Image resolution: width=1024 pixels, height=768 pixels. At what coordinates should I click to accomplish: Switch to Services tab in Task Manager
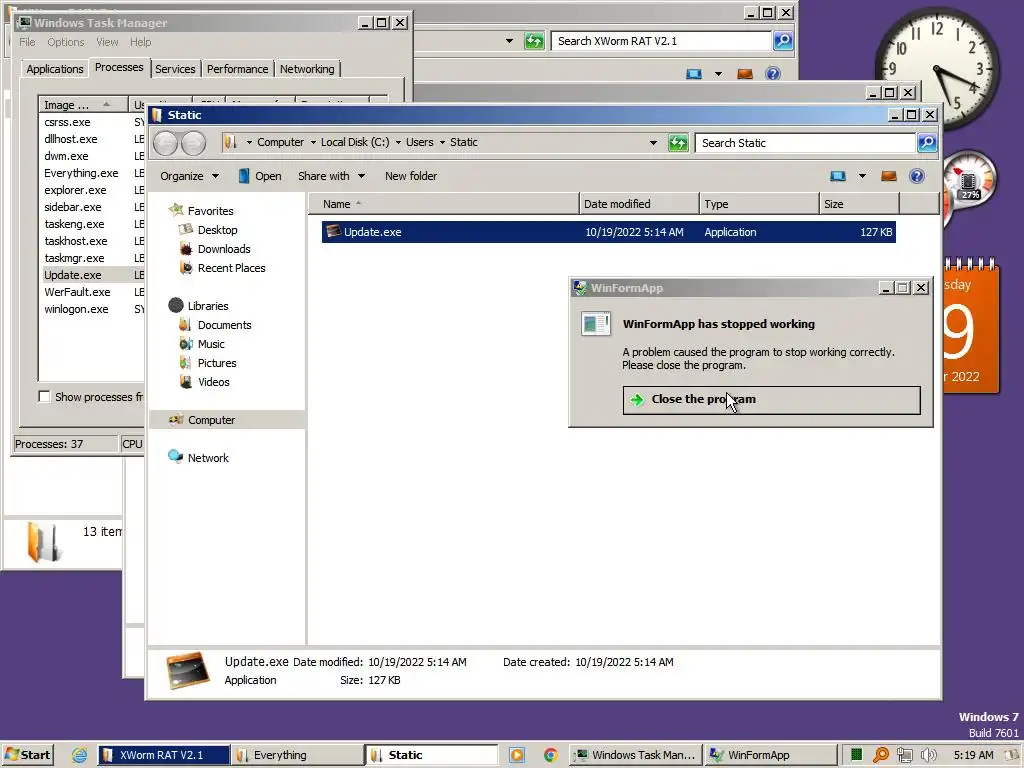coord(175,69)
